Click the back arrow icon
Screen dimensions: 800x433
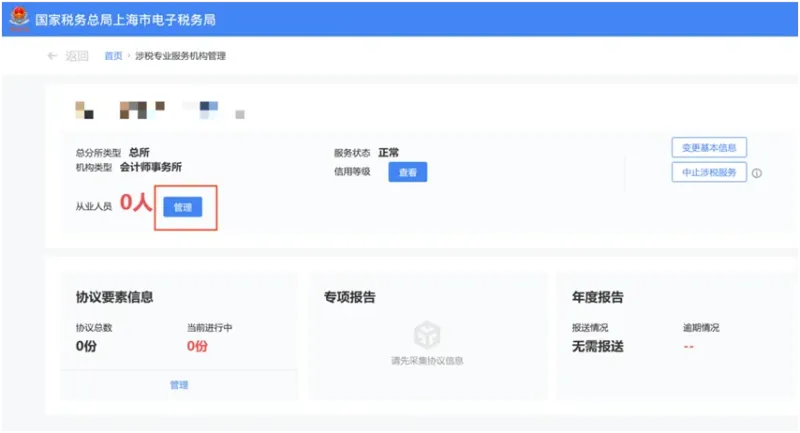click(52, 56)
